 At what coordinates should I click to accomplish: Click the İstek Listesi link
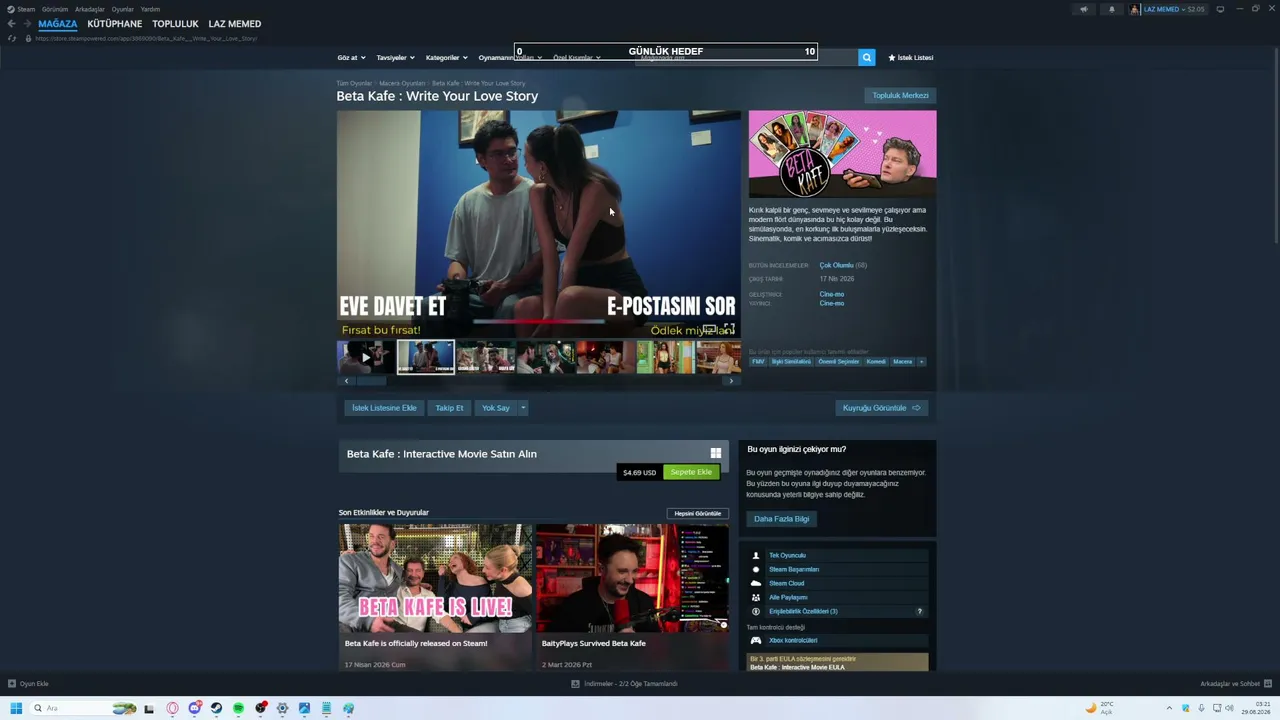click(x=911, y=58)
